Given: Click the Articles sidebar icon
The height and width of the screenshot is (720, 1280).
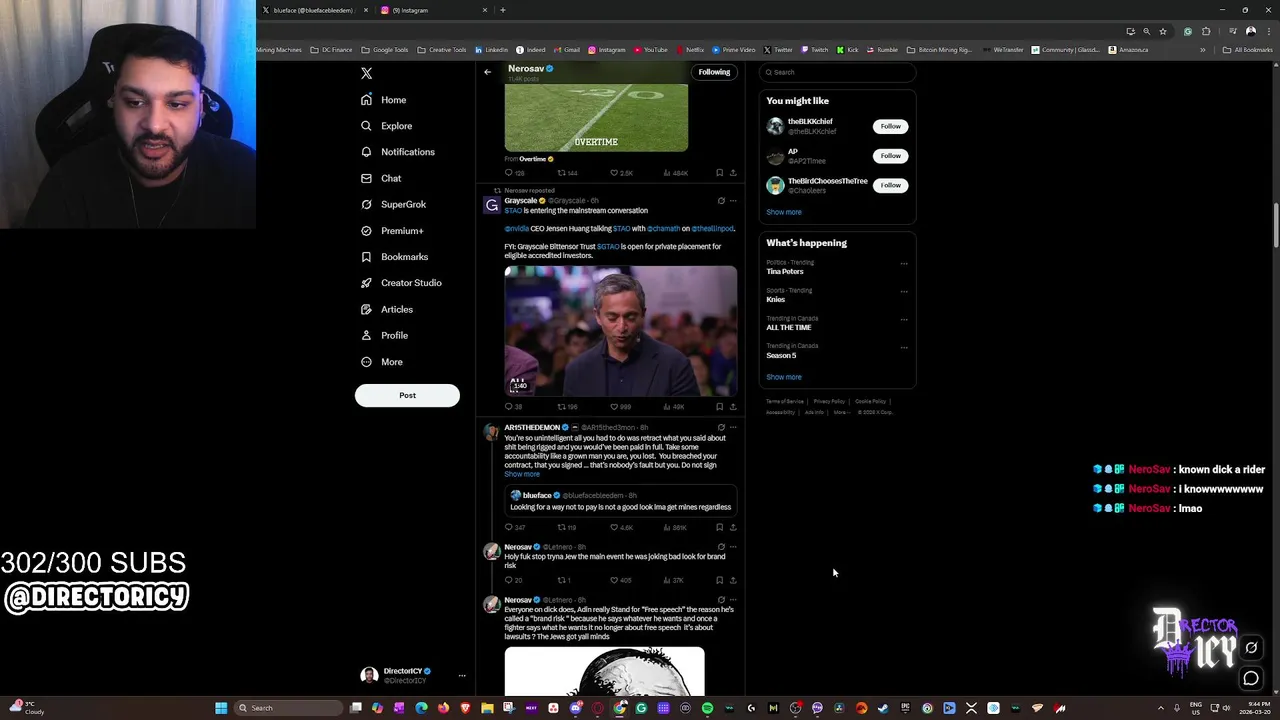Looking at the screenshot, I should pyautogui.click(x=366, y=309).
